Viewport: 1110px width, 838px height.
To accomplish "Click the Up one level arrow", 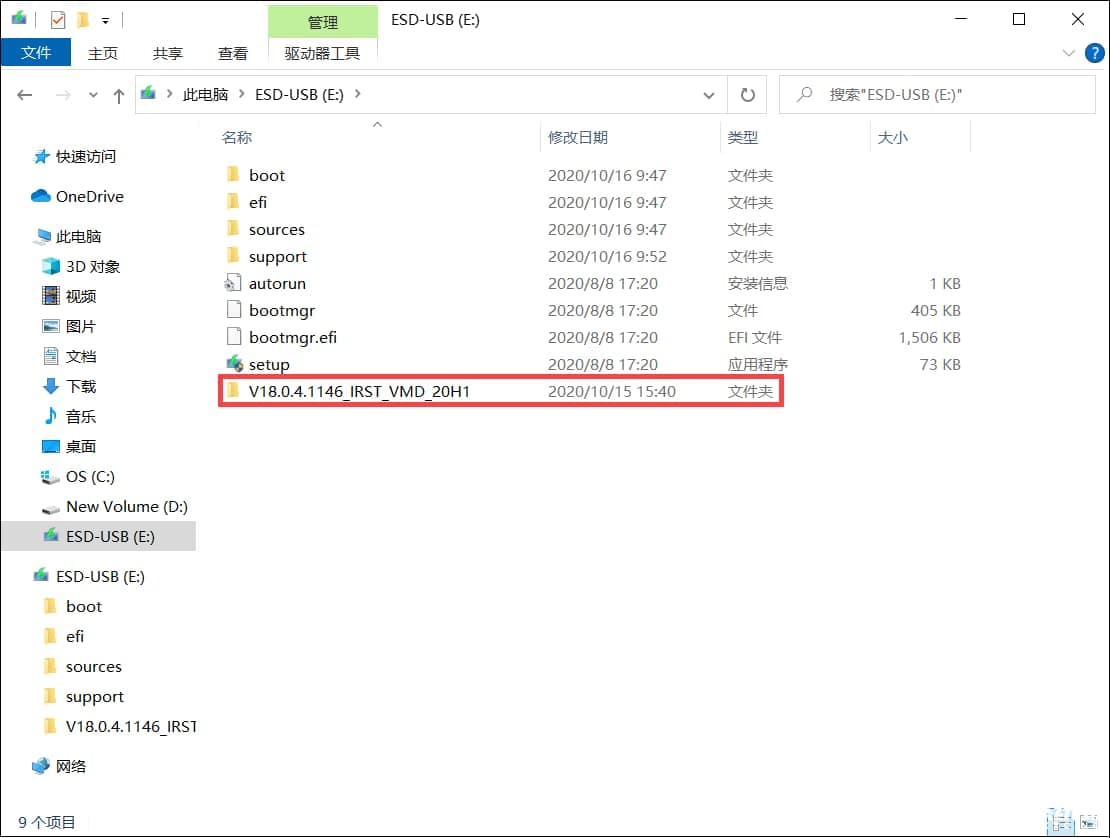I will 119,95.
